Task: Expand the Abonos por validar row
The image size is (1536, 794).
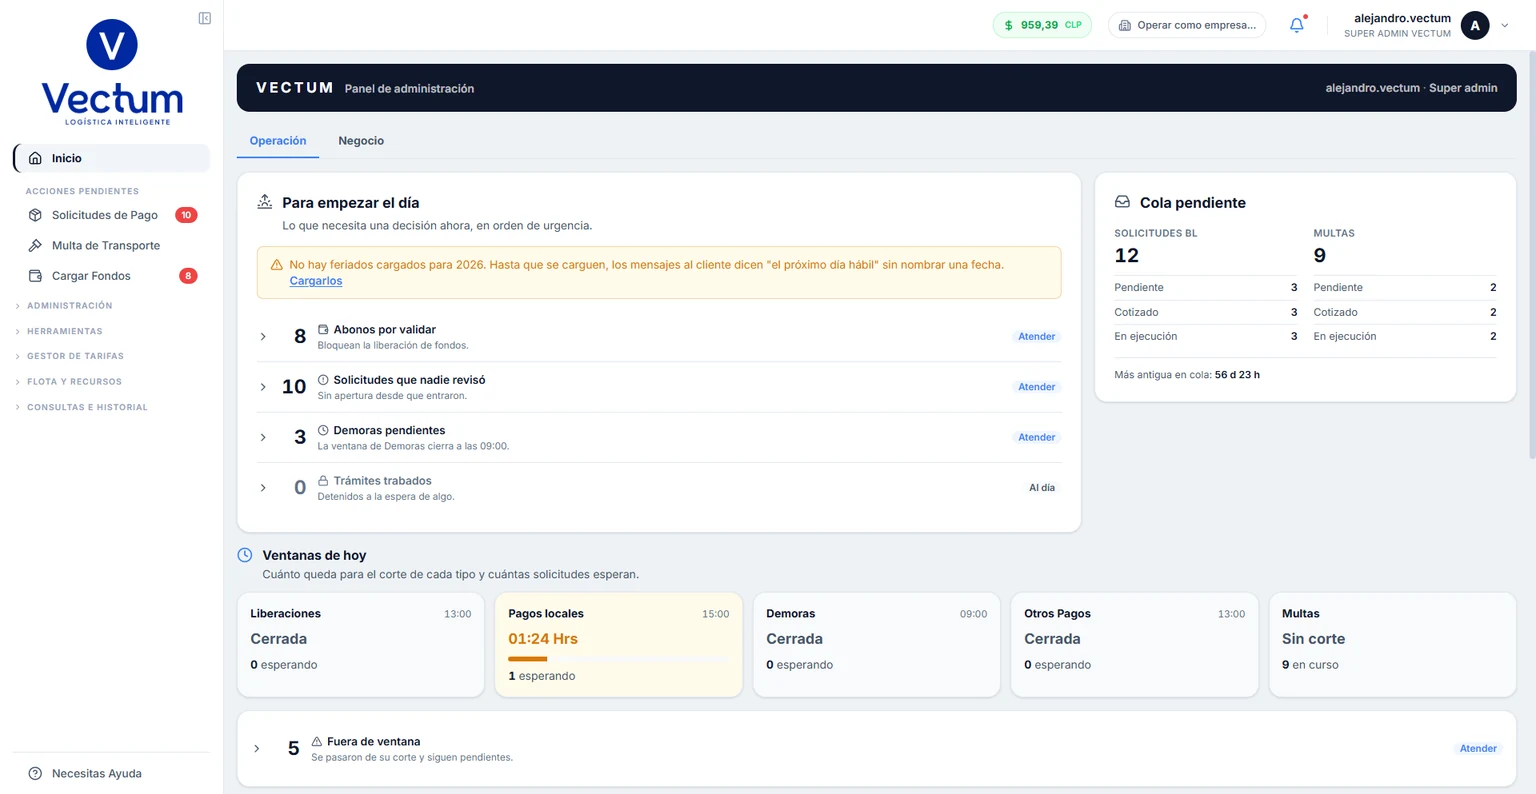Action: coord(263,337)
